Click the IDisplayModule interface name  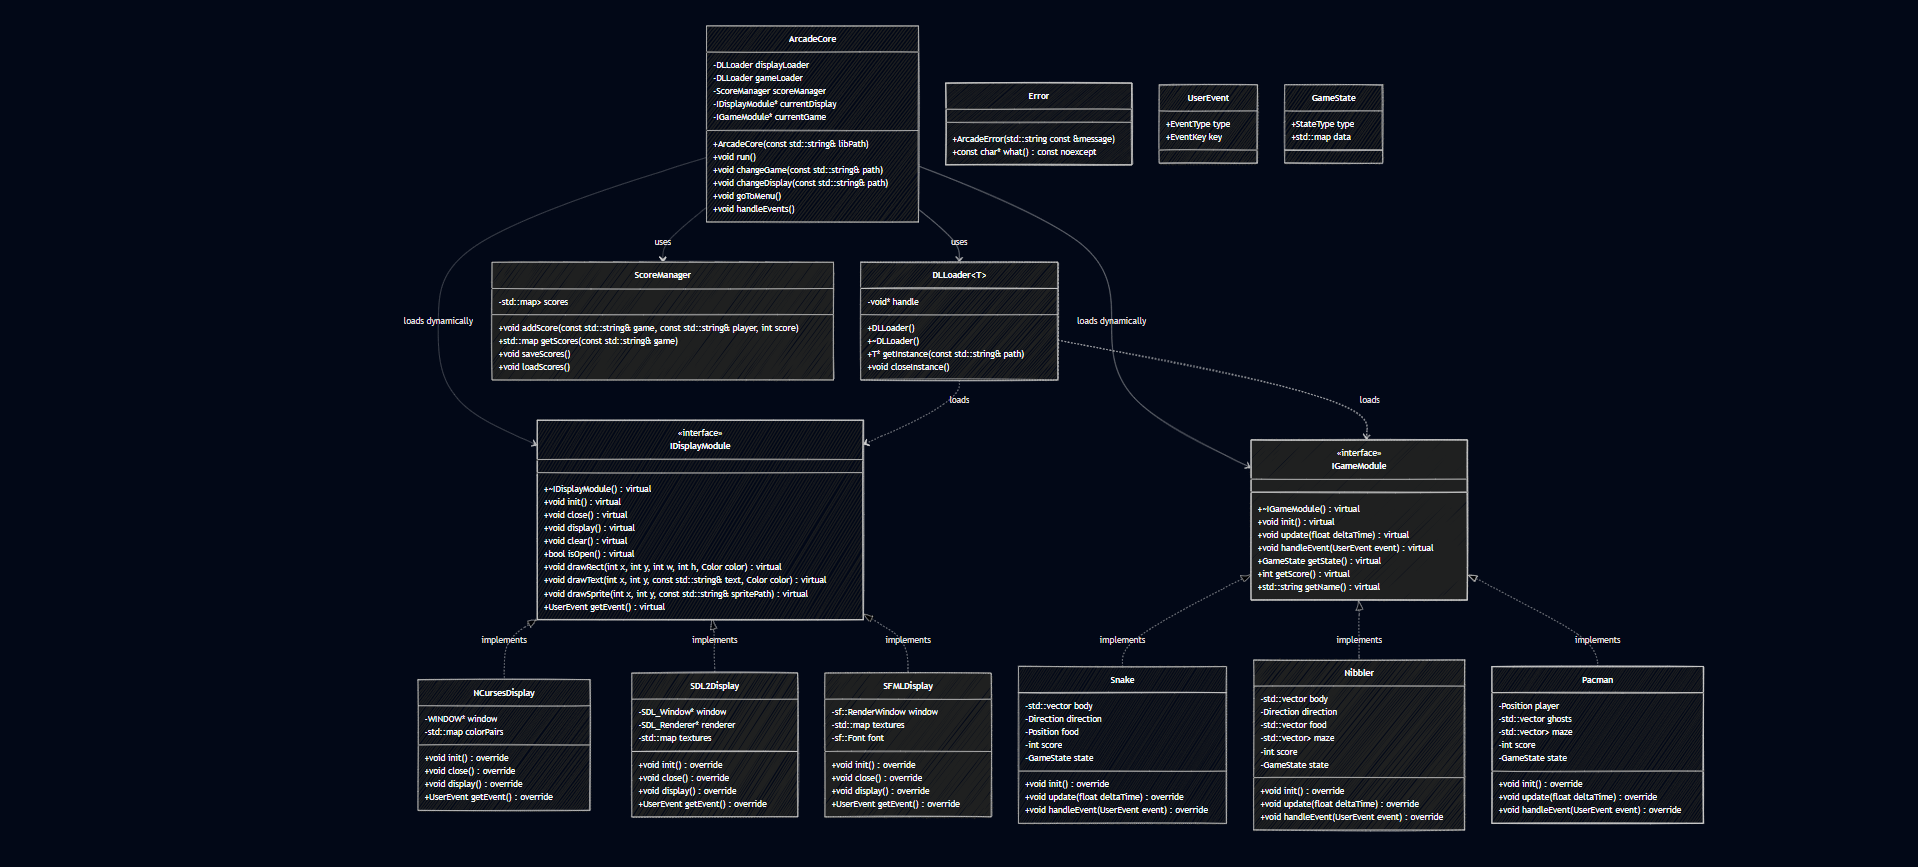coord(700,446)
